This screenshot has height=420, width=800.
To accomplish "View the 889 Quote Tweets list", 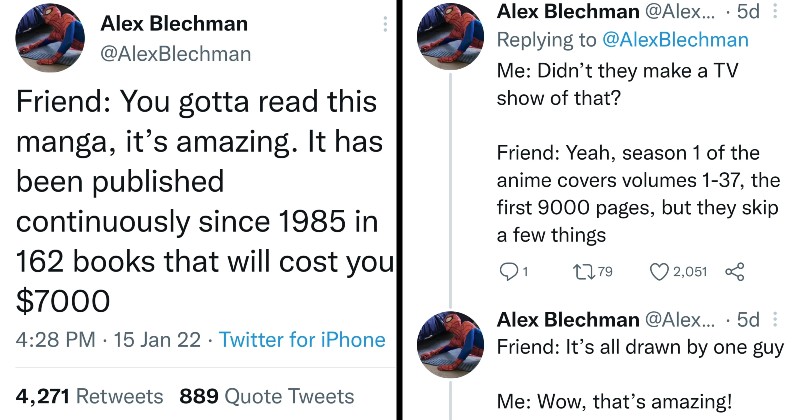I will [x=266, y=396].
